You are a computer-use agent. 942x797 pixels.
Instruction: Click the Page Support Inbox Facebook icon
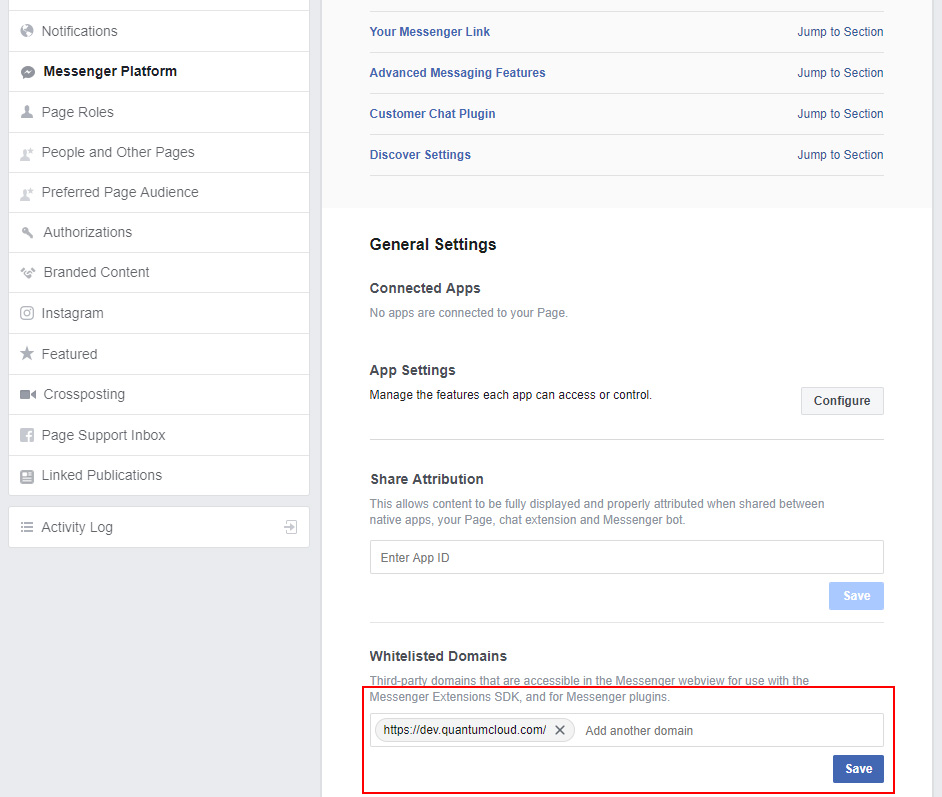(26, 435)
